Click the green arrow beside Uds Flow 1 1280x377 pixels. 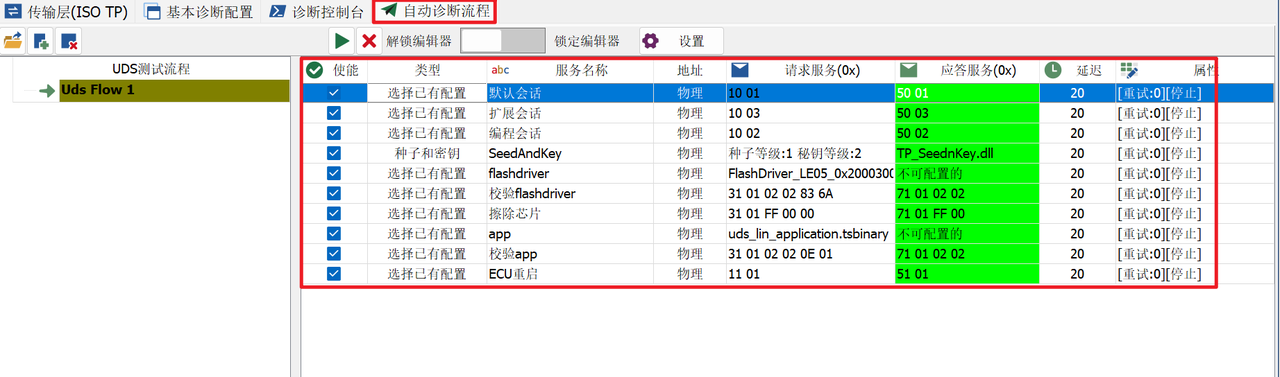(x=46, y=91)
